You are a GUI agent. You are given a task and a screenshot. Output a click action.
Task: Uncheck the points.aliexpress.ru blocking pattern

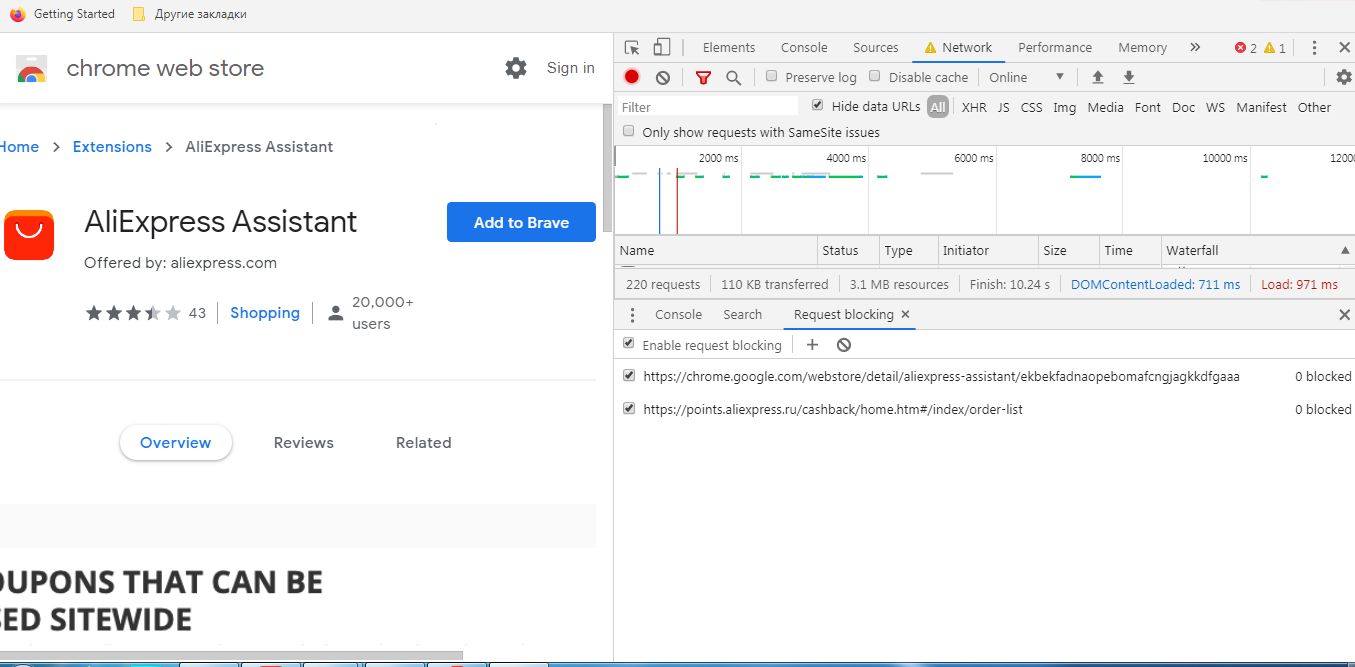click(628, 408)
